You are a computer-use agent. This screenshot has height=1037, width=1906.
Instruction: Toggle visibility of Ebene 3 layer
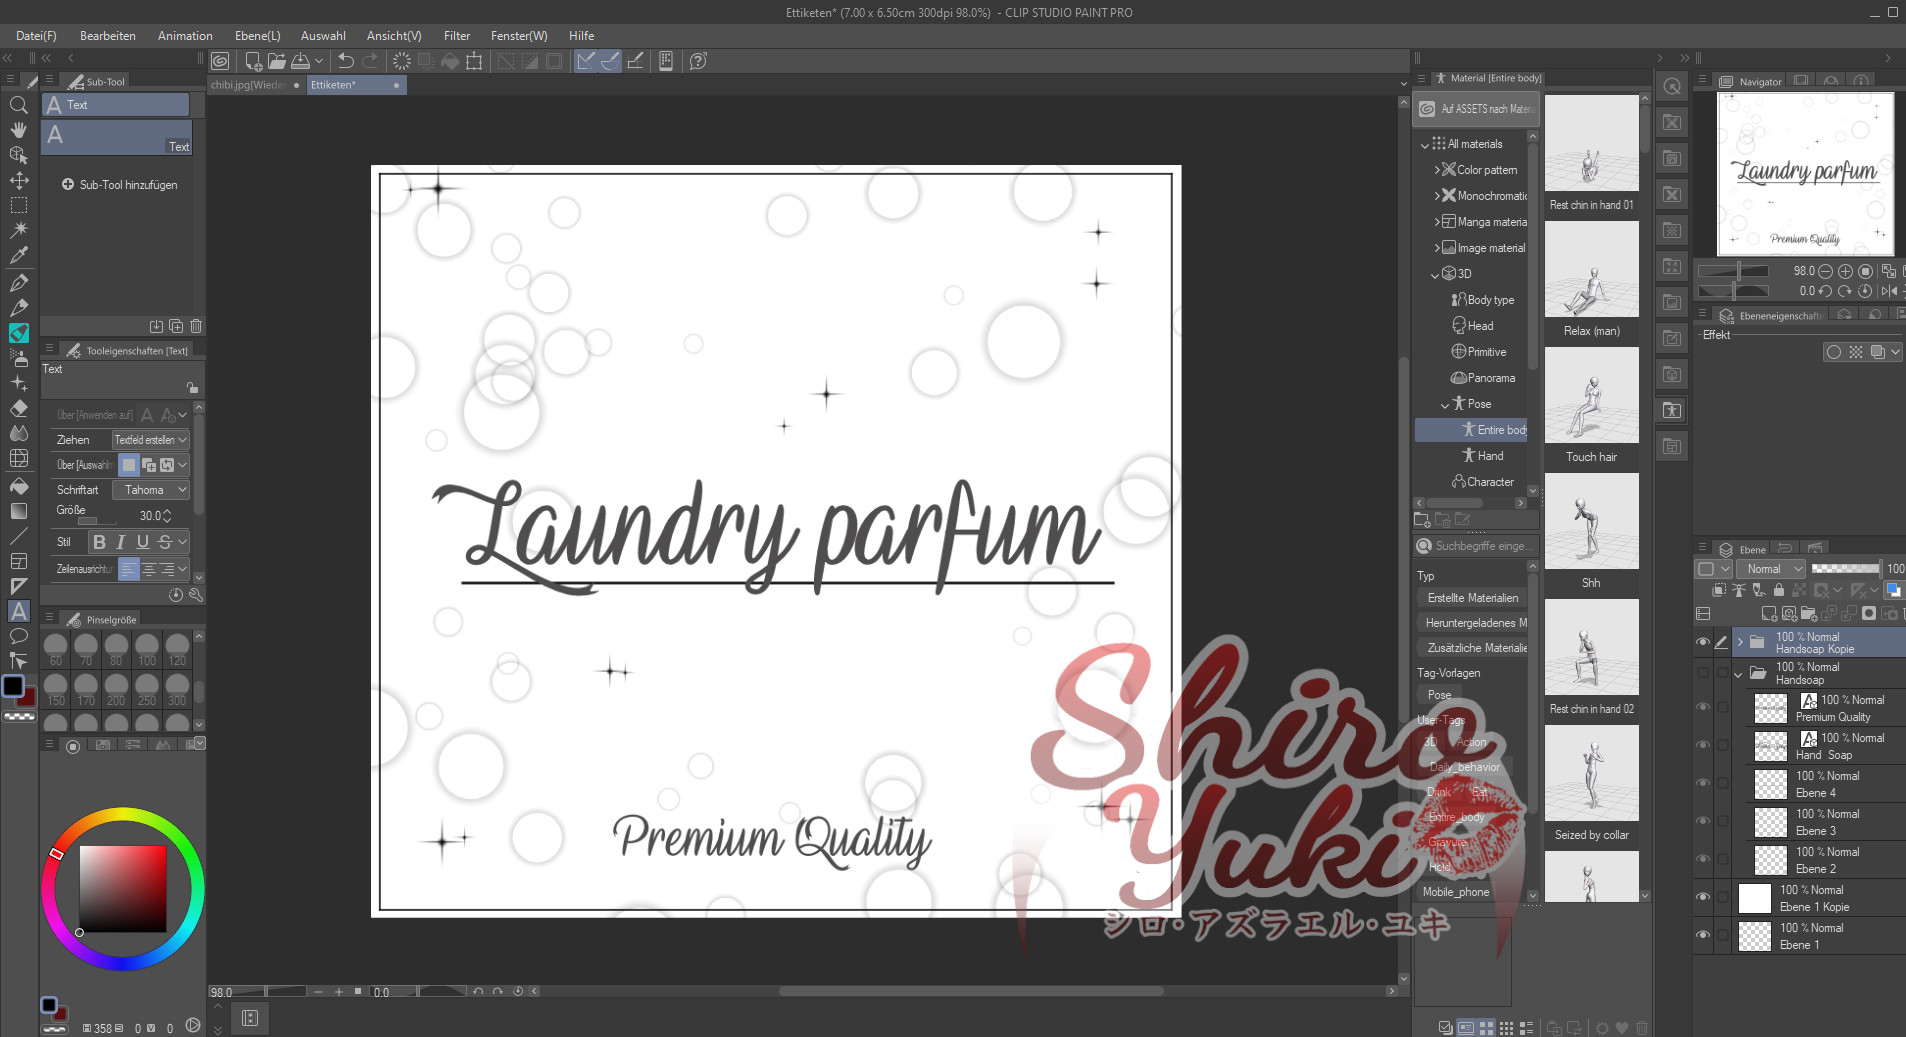(x=1702, y=821)
